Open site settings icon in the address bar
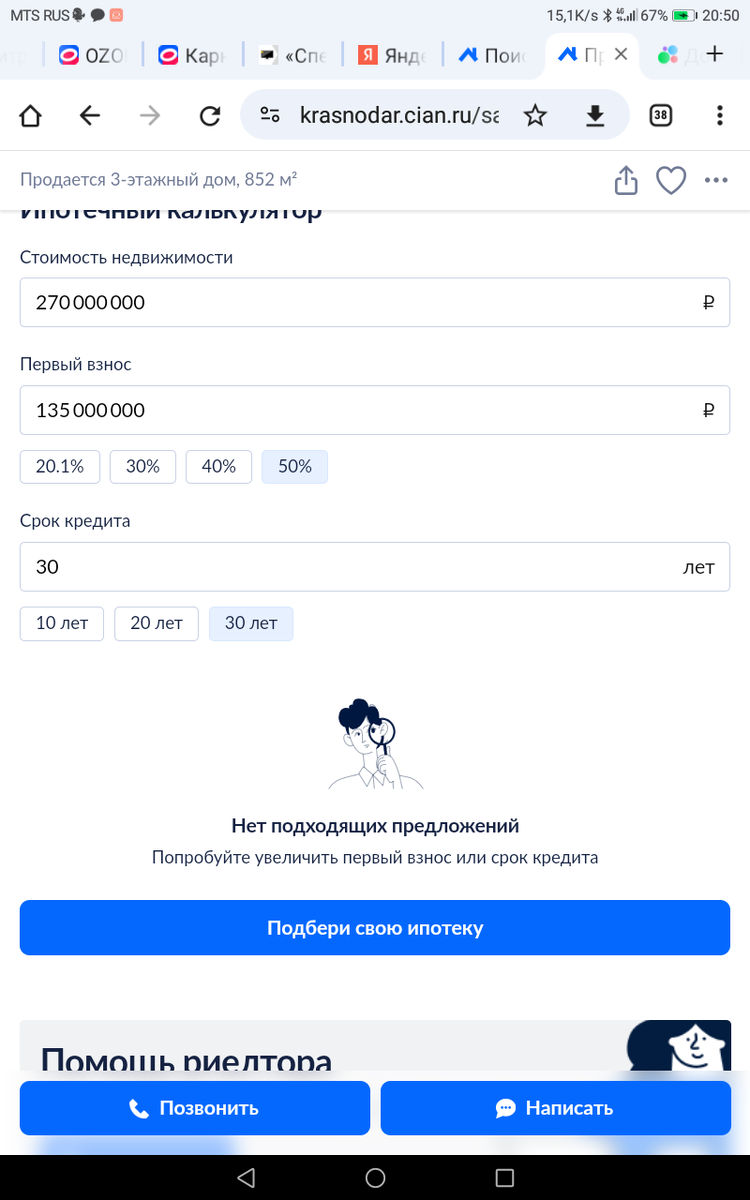 pos(270,114)
